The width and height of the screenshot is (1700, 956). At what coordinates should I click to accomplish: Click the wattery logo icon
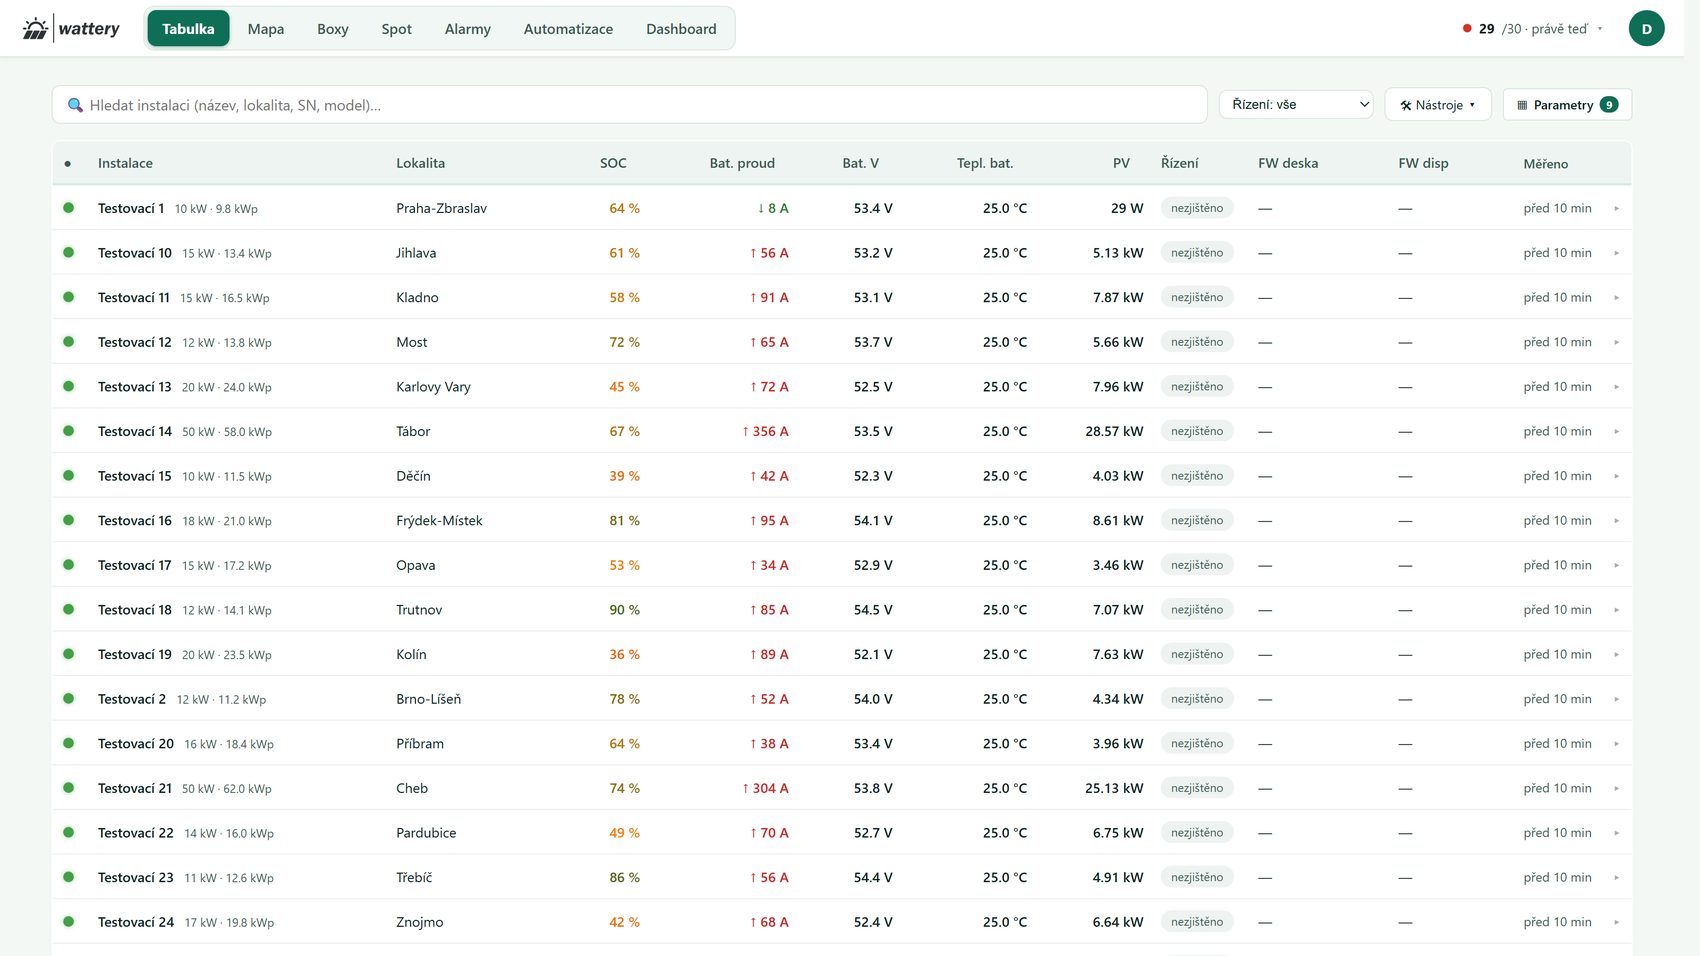(35, 29)
